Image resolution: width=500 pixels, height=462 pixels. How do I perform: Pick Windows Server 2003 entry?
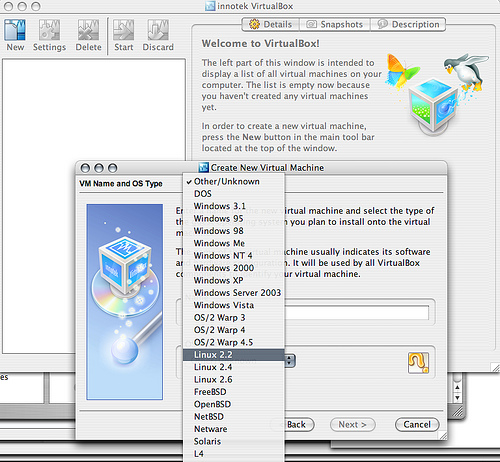point(234,293)
